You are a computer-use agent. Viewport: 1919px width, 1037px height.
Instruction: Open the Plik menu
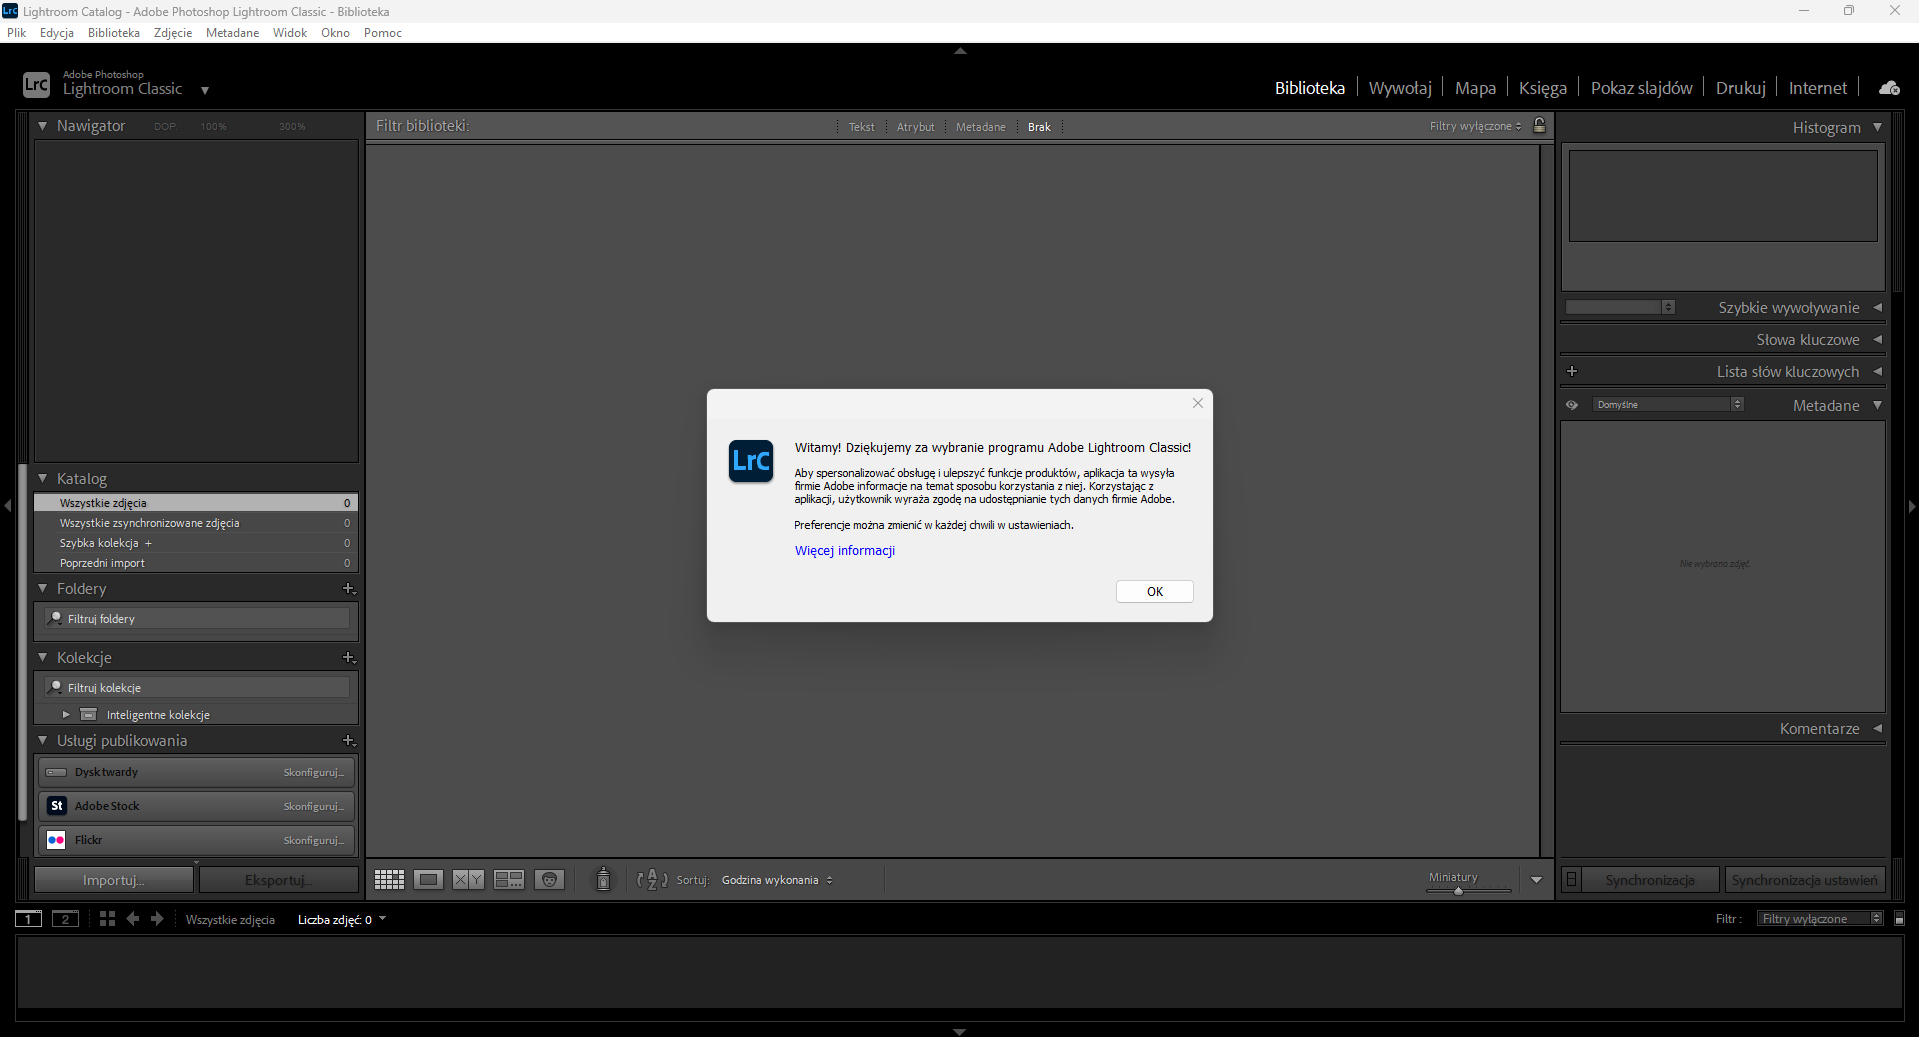point(17,33)
